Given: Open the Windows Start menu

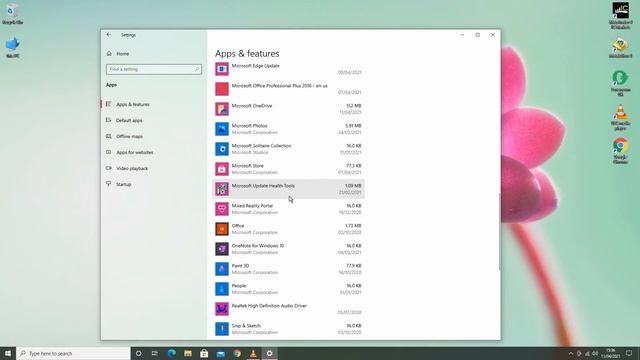Looking at the screenshot, I should [x=8, y=353].
